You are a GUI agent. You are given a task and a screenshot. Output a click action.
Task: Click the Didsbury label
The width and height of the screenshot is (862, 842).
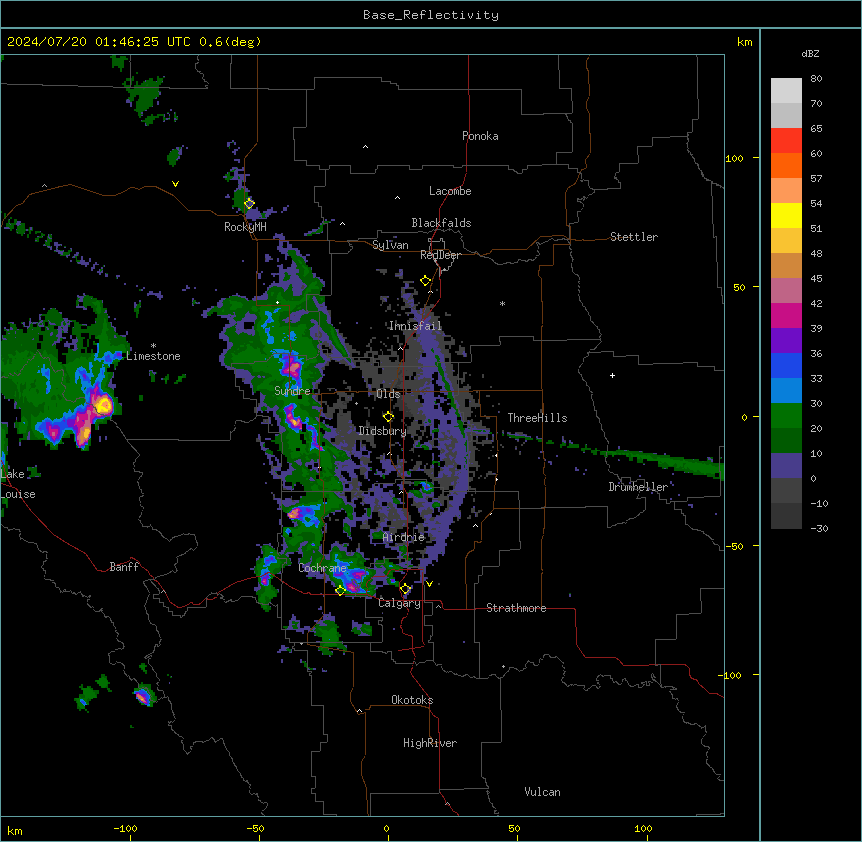click(x=383, y=431)
